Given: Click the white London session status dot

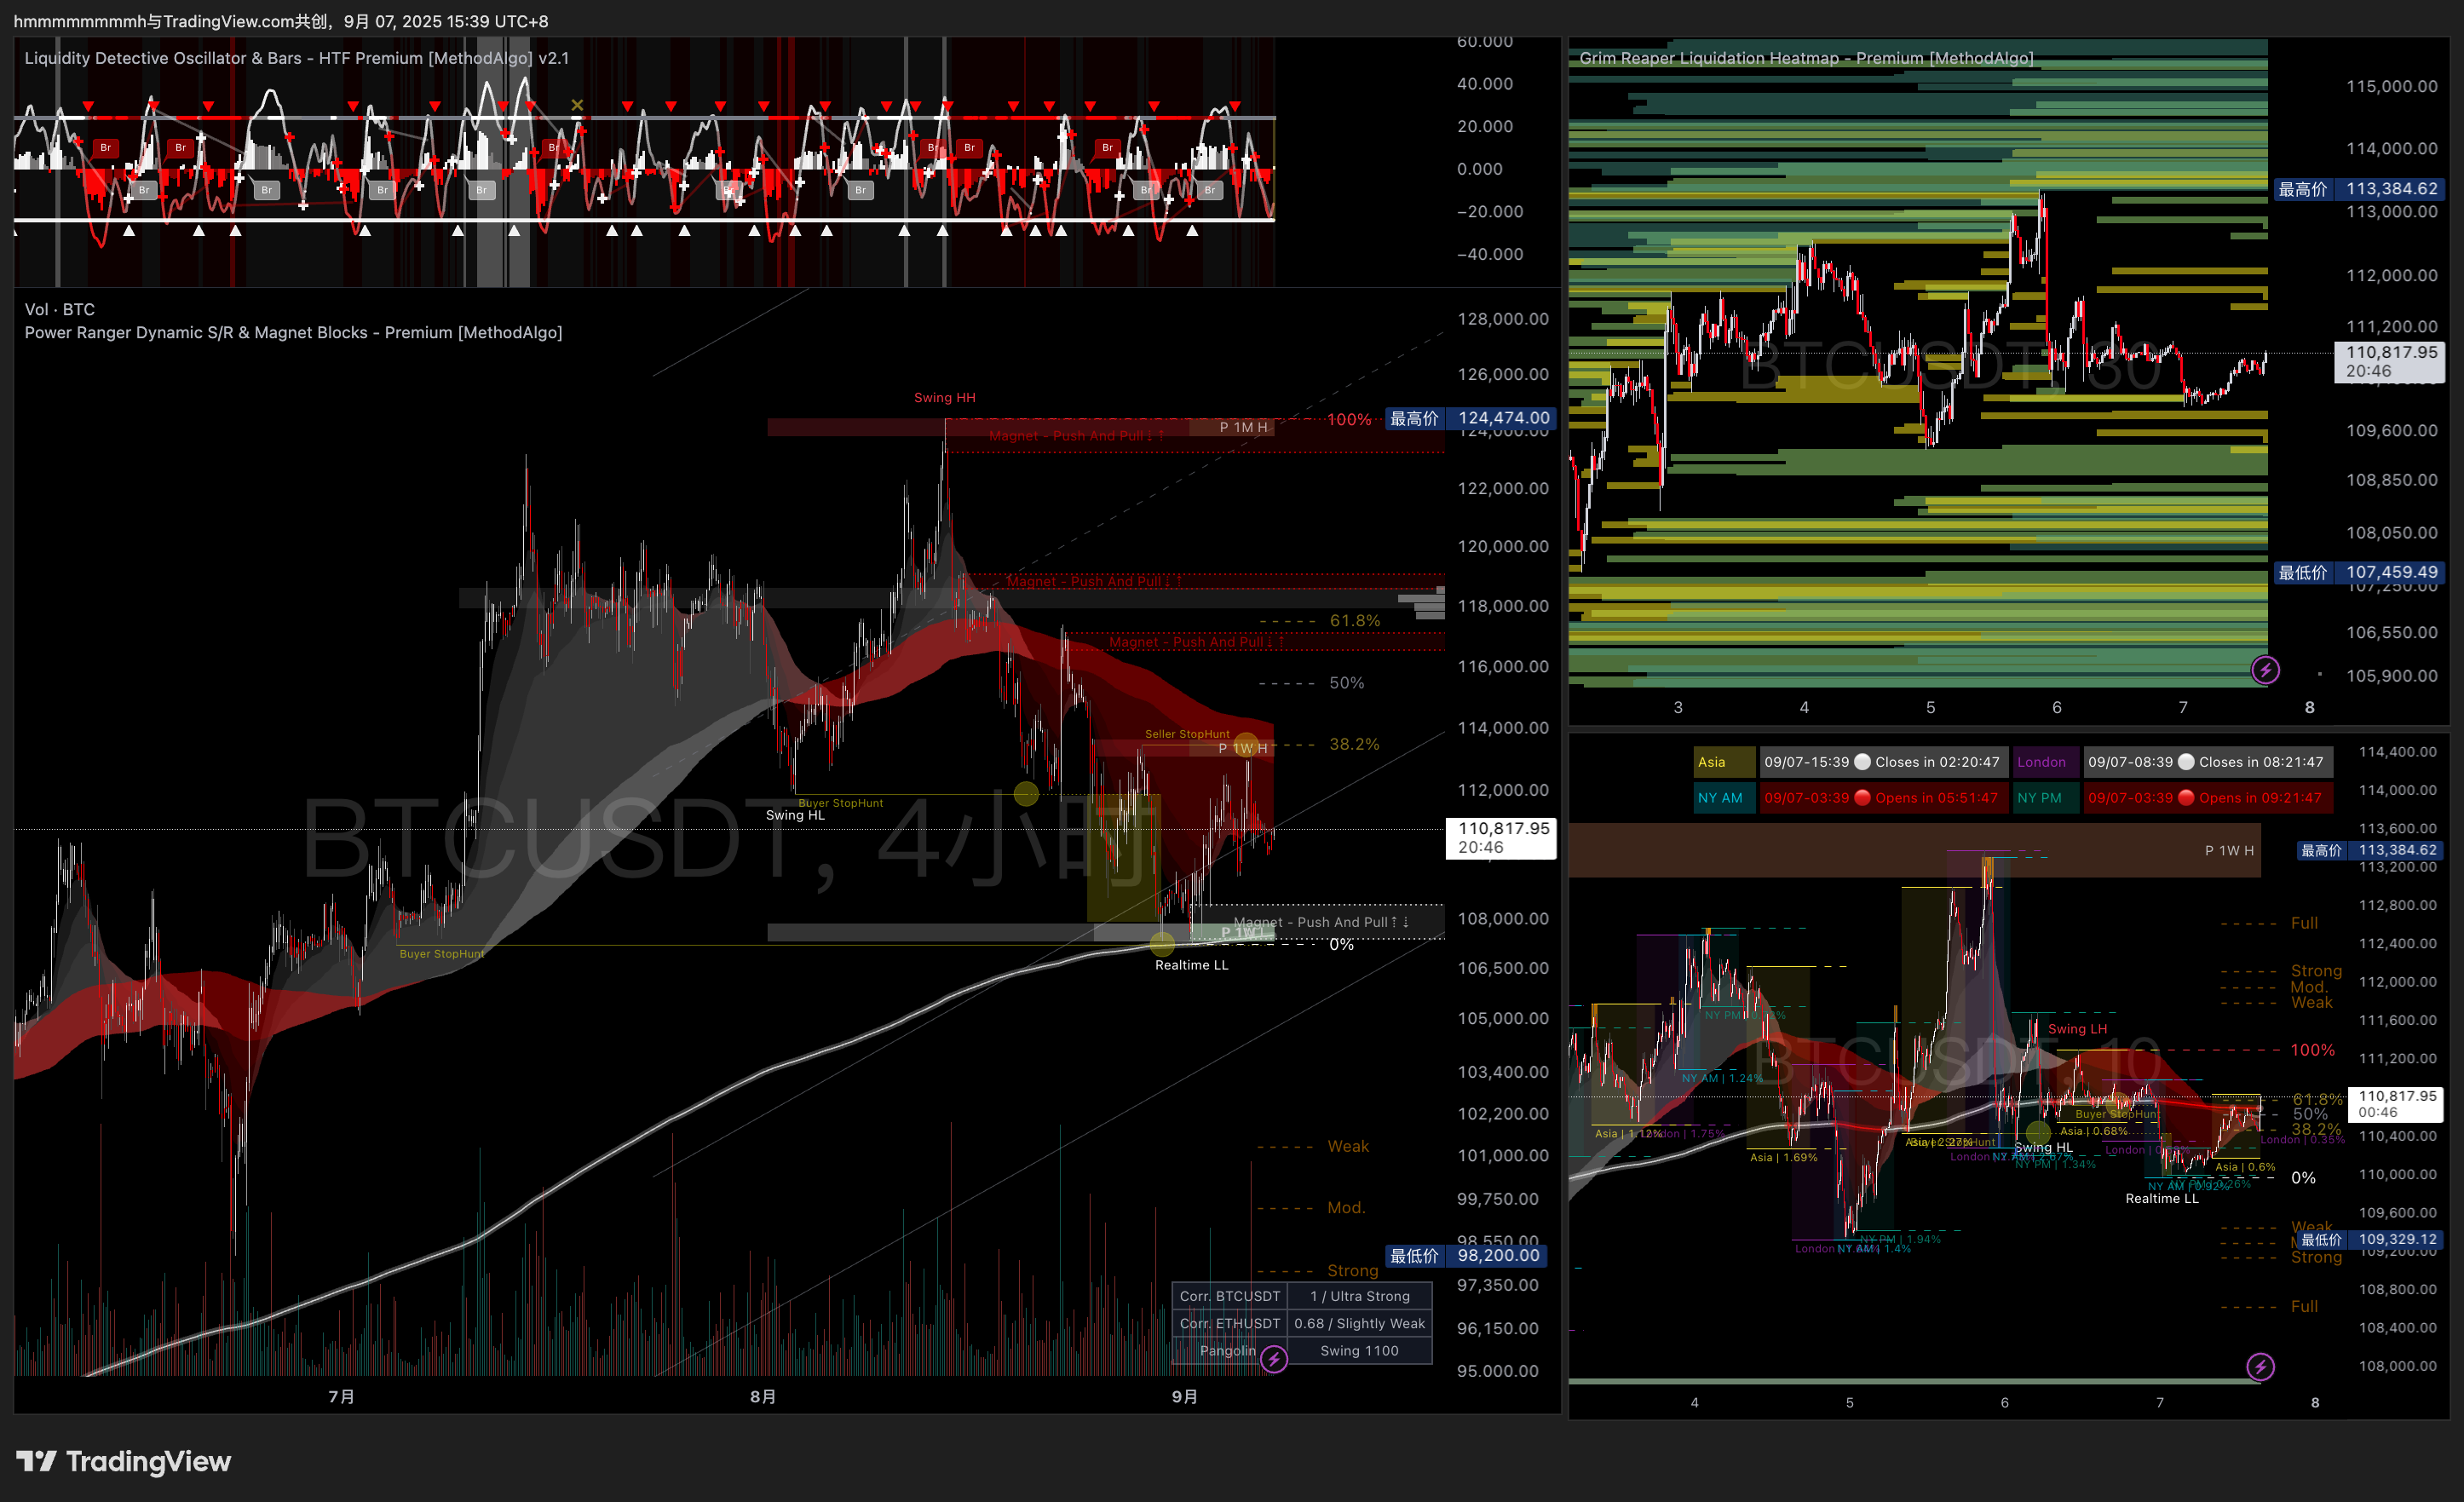Looking at the screenshot, I should click(2186, 762).
